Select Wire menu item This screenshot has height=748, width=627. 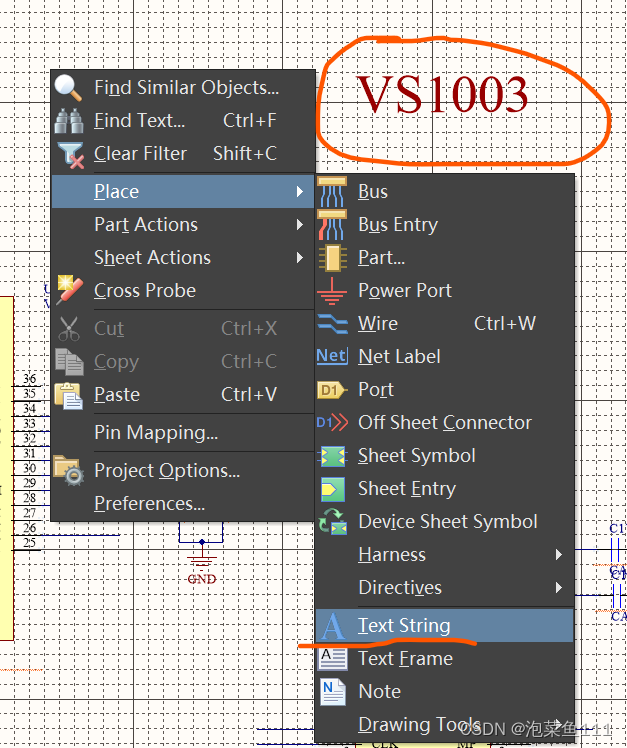click(x=444, y=323)
